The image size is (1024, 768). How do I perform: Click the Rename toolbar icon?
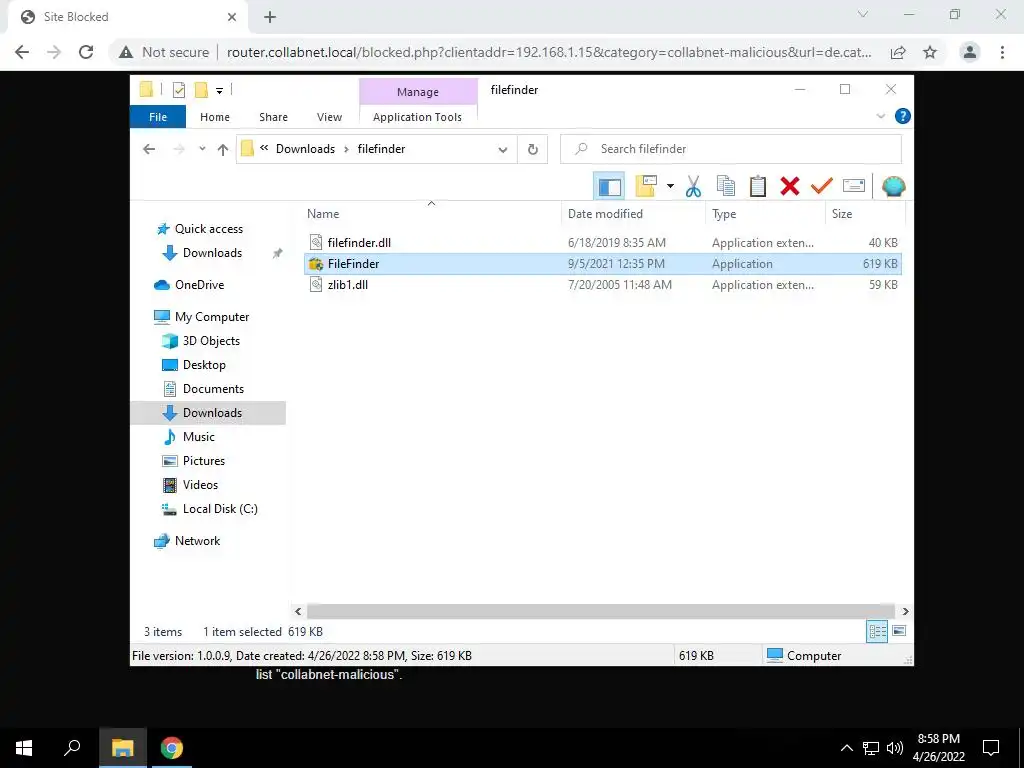pos(854,186)
